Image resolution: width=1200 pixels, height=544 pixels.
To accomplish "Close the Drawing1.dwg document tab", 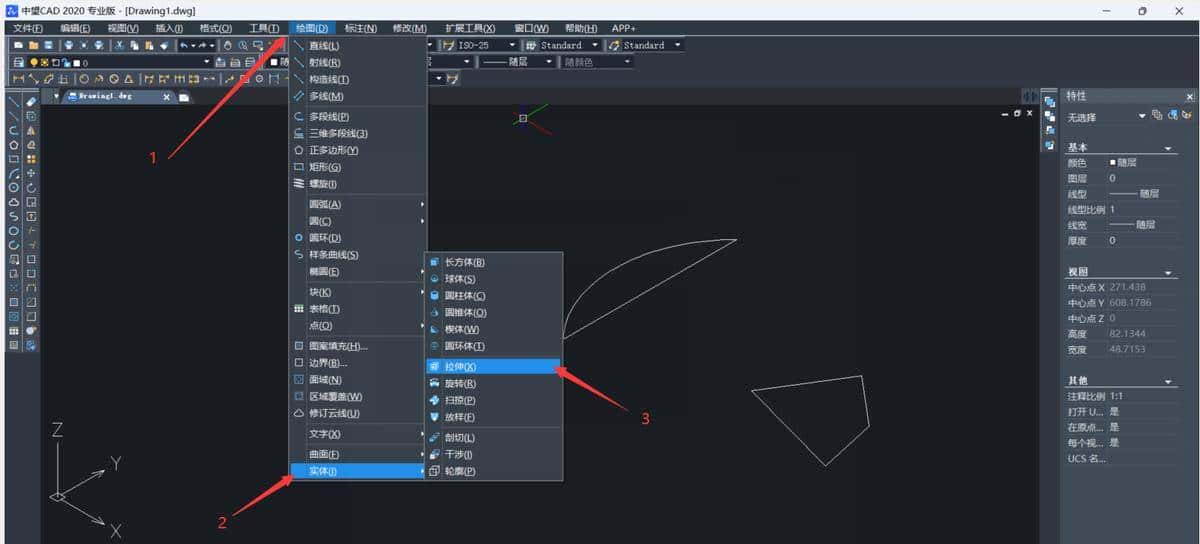I will 167,97.
